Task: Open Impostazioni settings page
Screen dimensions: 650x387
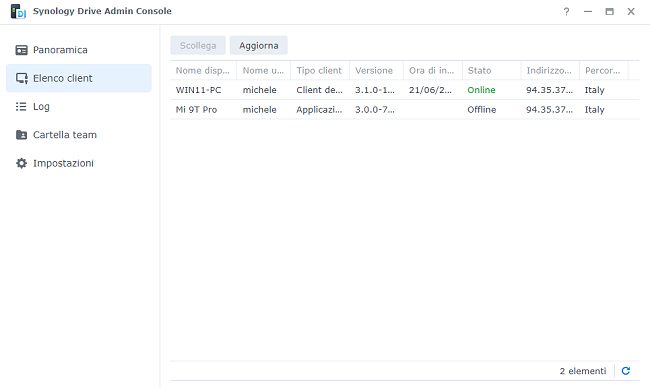Action: [79, 163]
